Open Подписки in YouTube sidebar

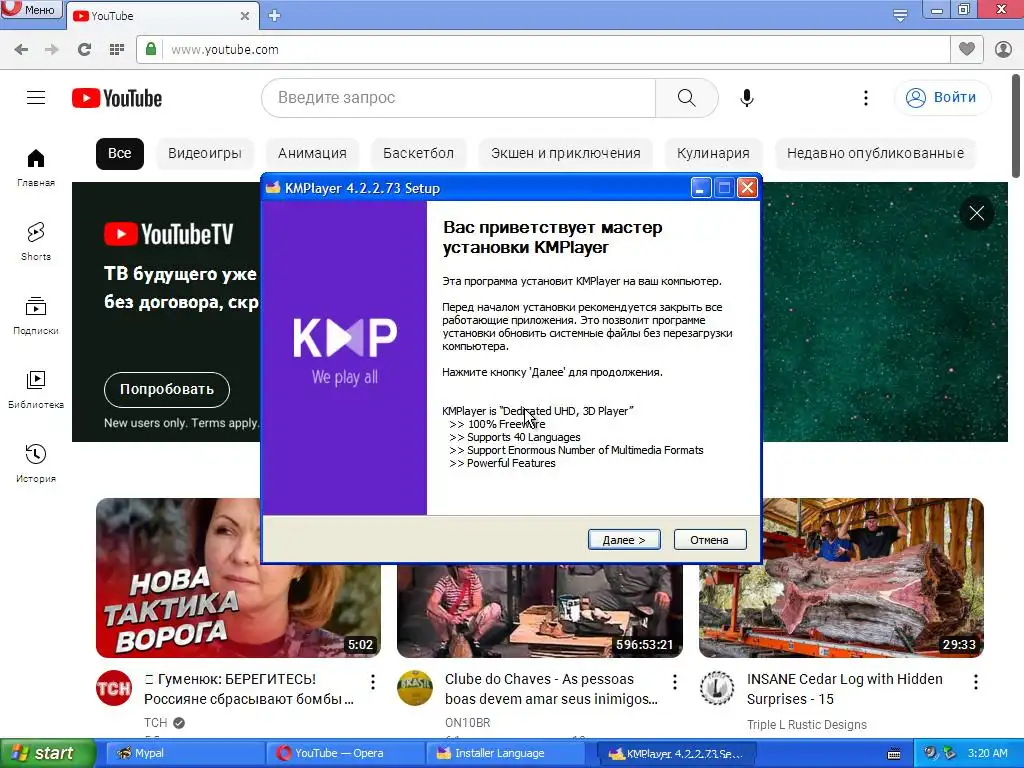[x=36, y=316]
